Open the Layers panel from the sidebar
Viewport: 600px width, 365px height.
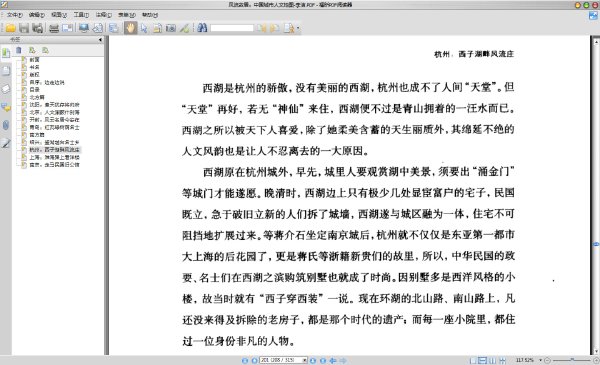(6, 89)
